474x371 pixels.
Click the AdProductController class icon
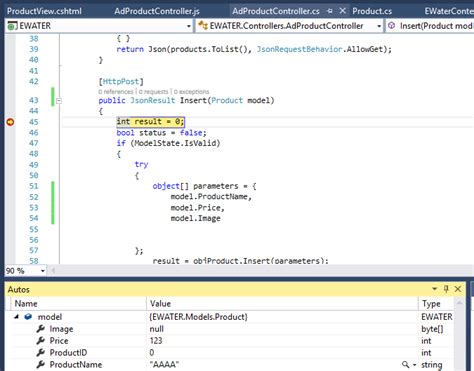point(203,26)
